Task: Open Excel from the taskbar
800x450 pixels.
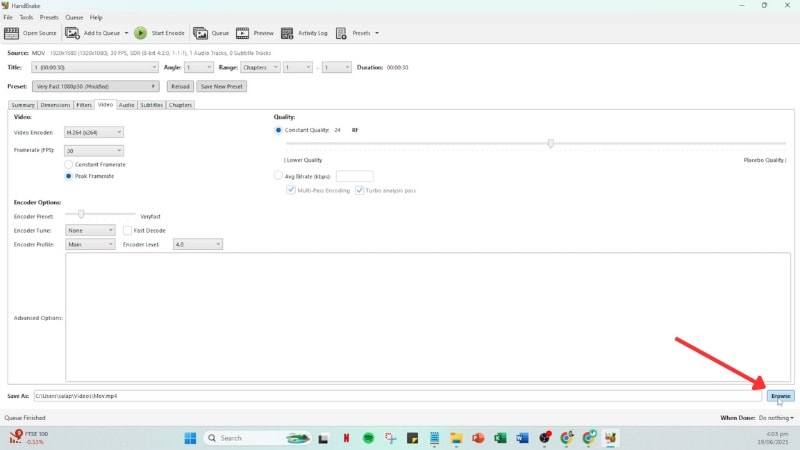Action: (x=500, y=438)
